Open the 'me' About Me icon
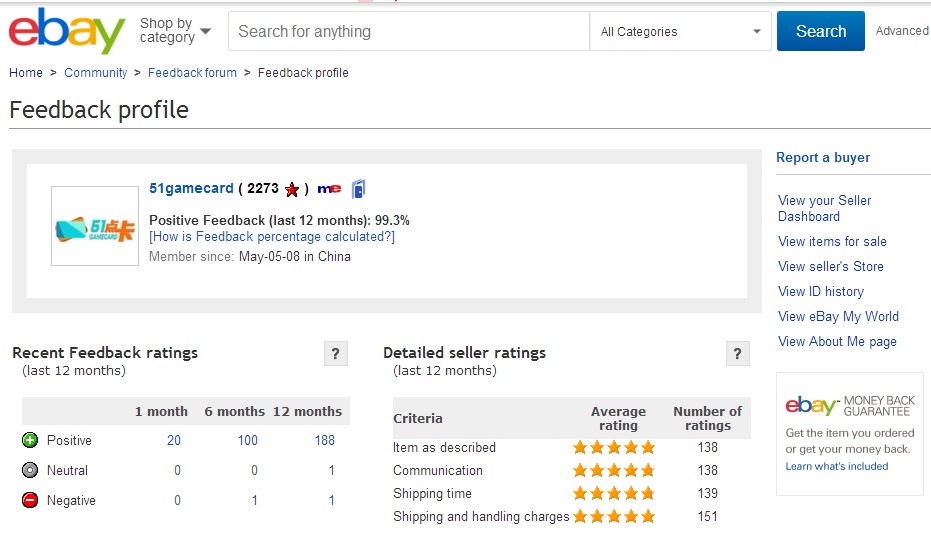The height and width of the screenshot is (535, 931). point(329,189)
